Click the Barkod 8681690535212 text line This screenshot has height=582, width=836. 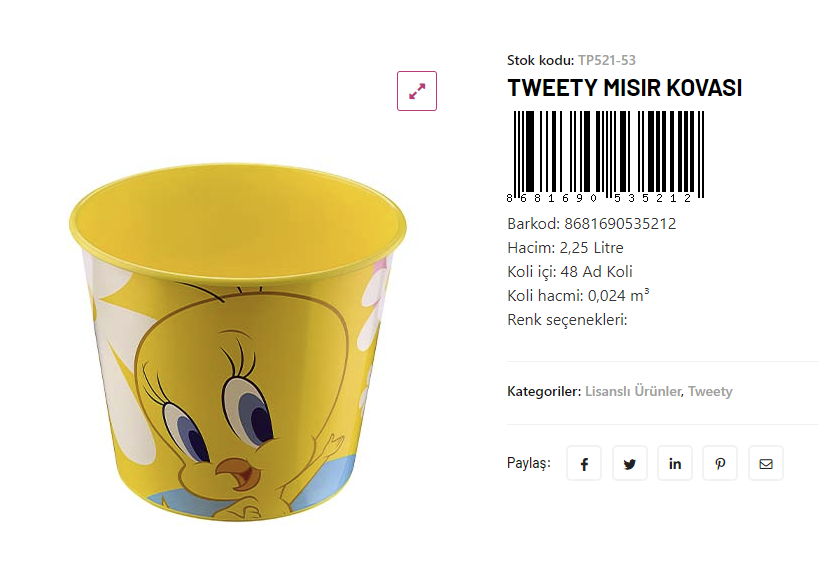592,224
